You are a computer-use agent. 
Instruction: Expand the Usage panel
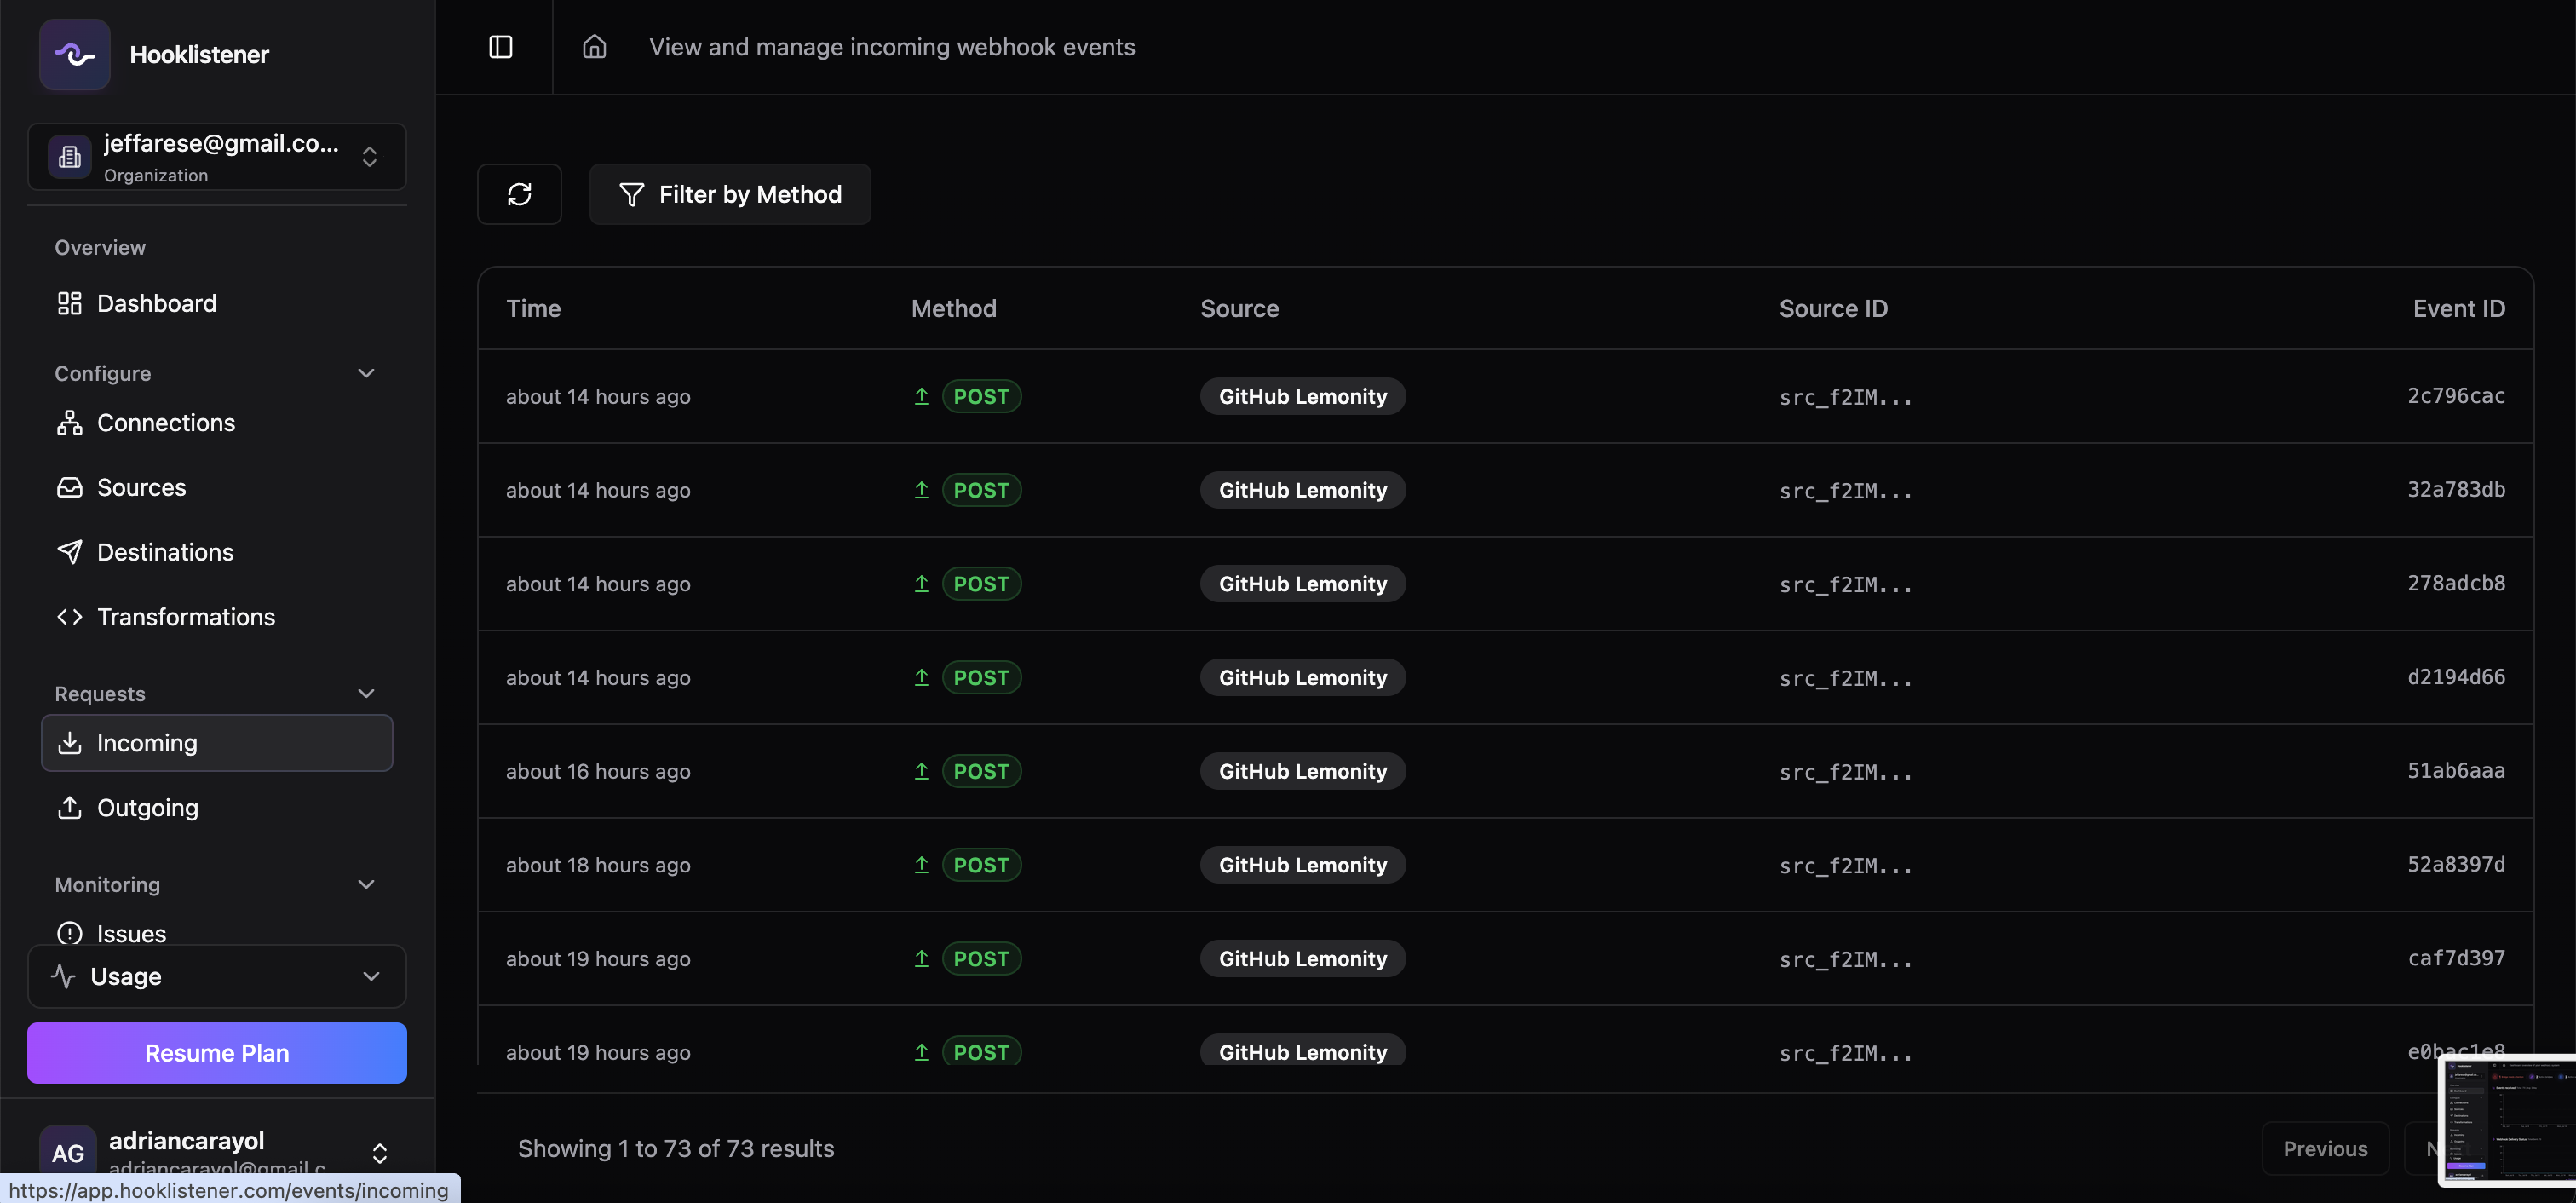217,976
